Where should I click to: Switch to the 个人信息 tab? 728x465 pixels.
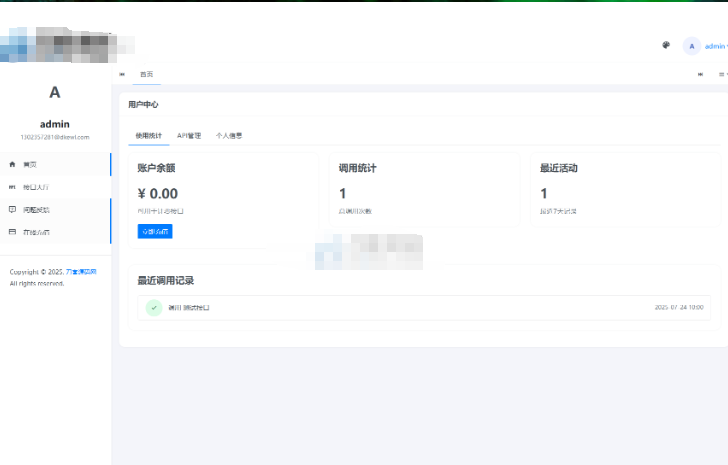(x=229, y=136)
